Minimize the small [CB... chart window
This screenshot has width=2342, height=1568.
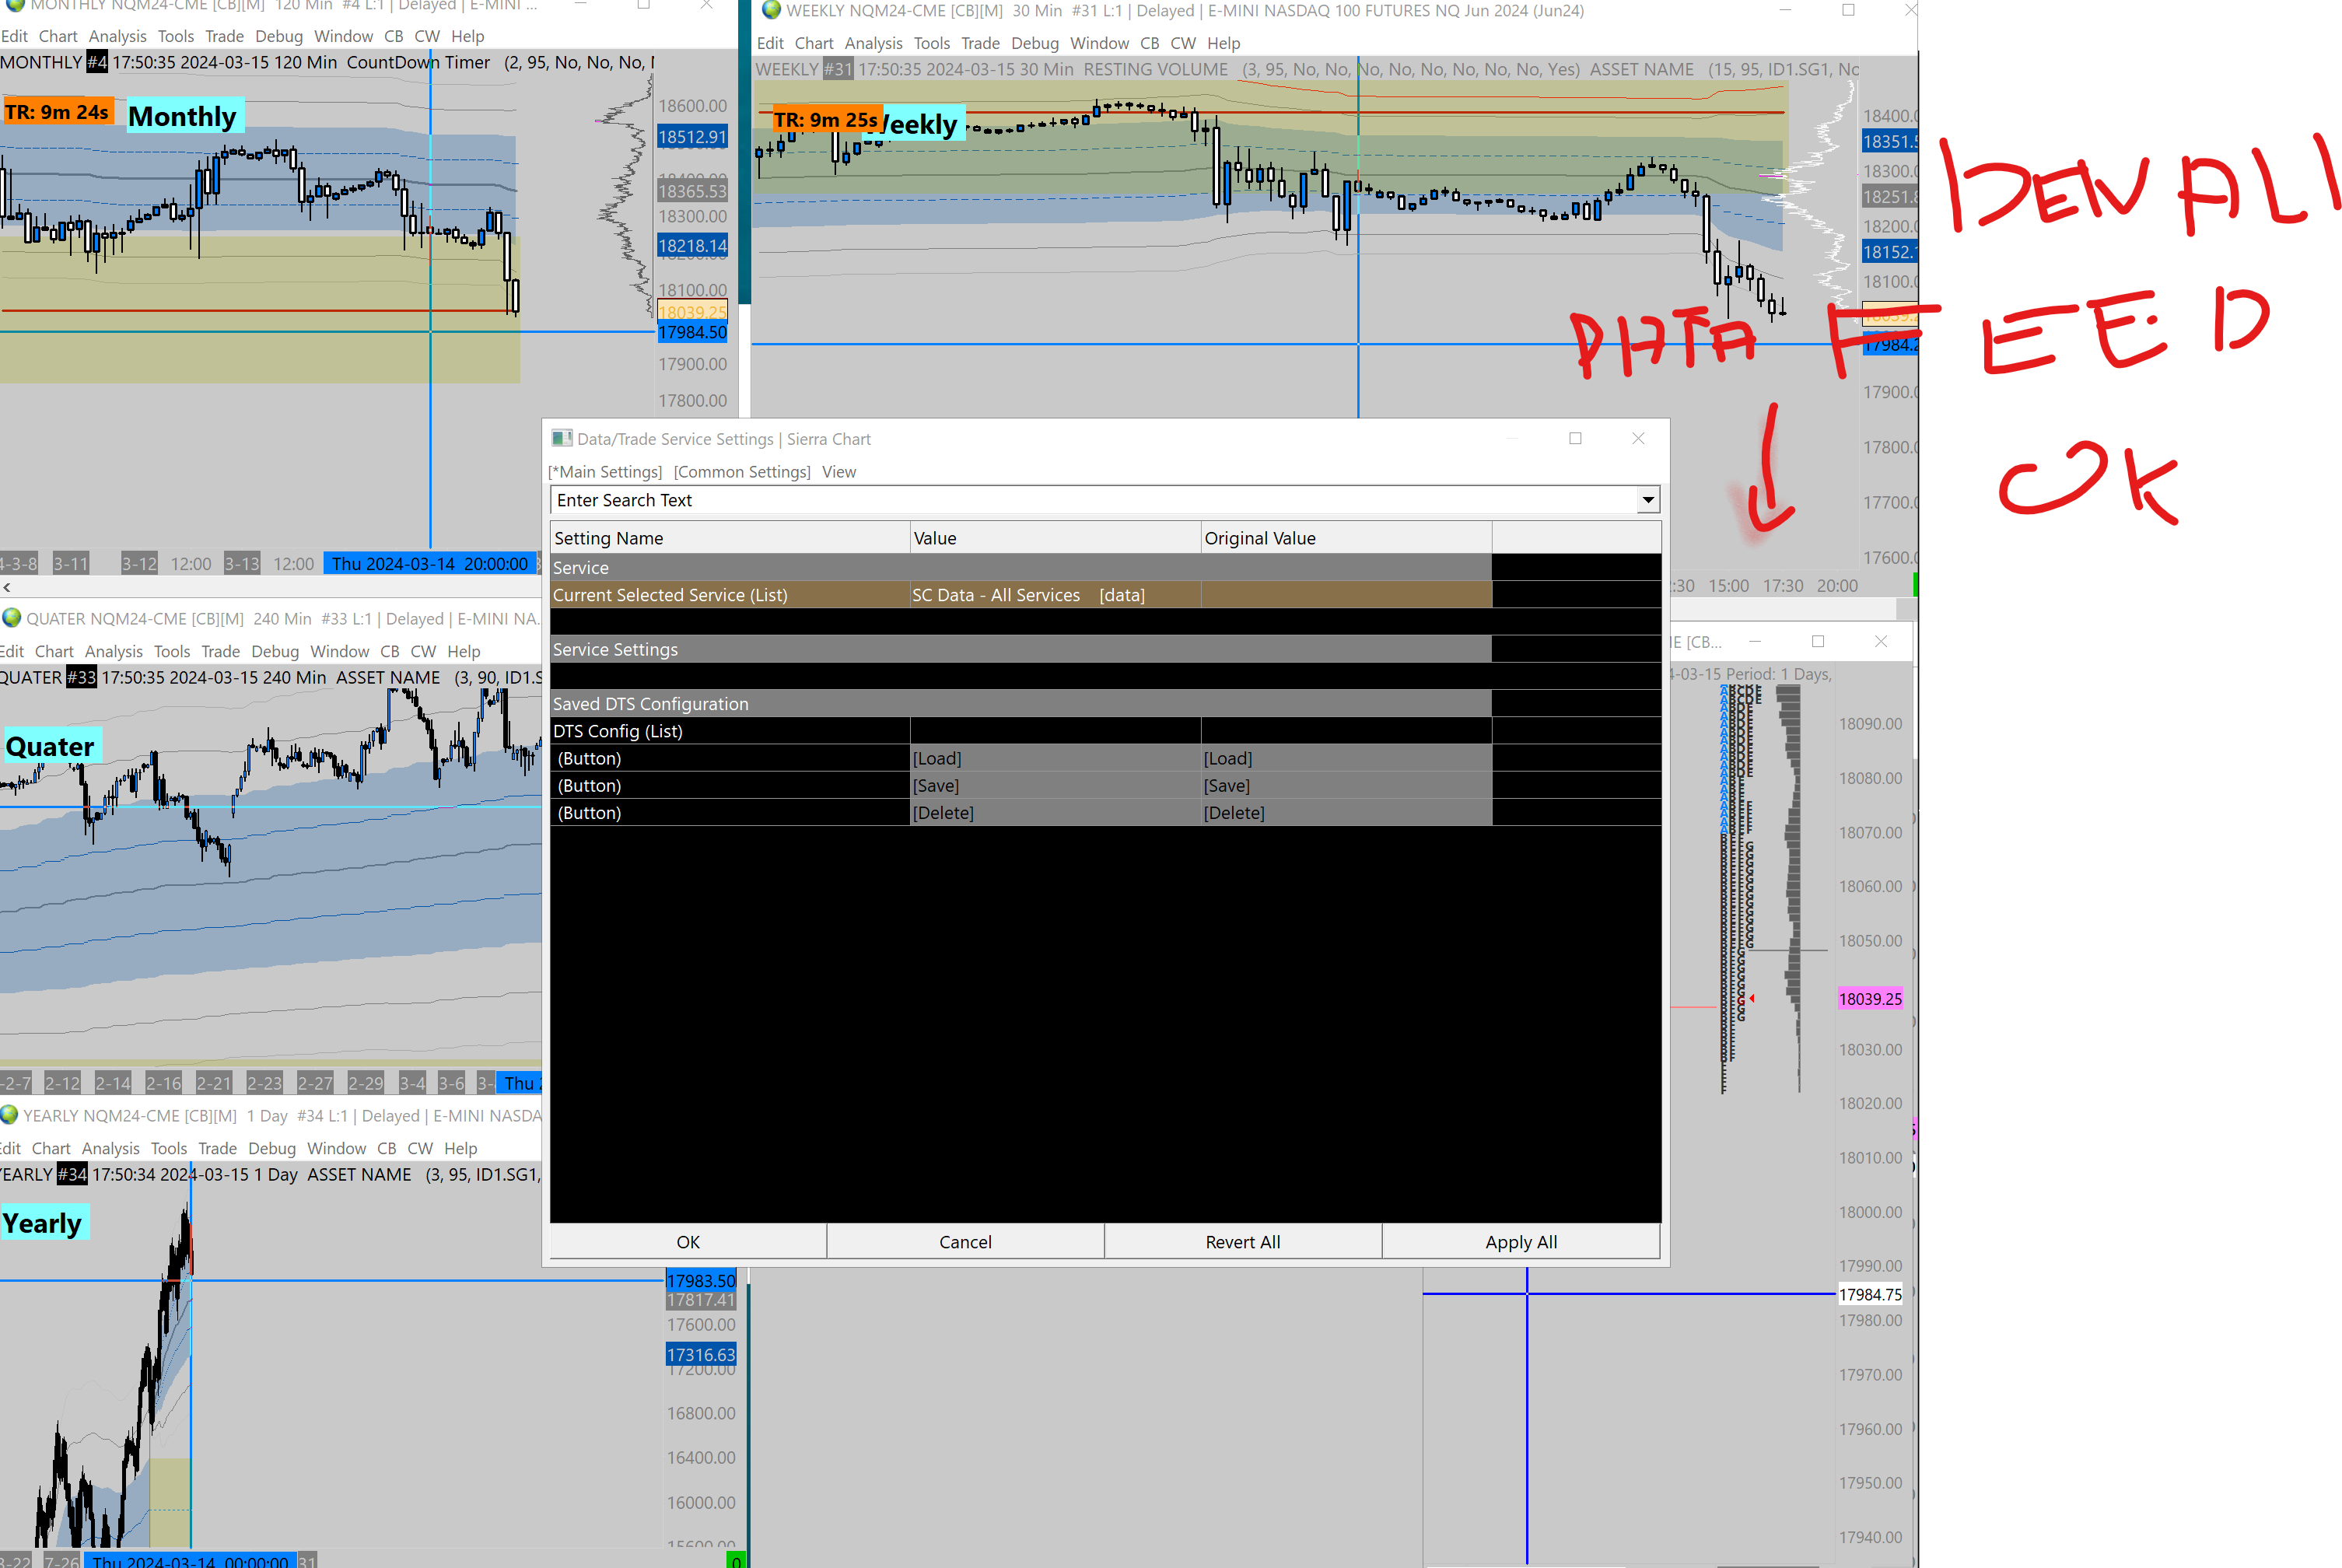point(1754,641)
